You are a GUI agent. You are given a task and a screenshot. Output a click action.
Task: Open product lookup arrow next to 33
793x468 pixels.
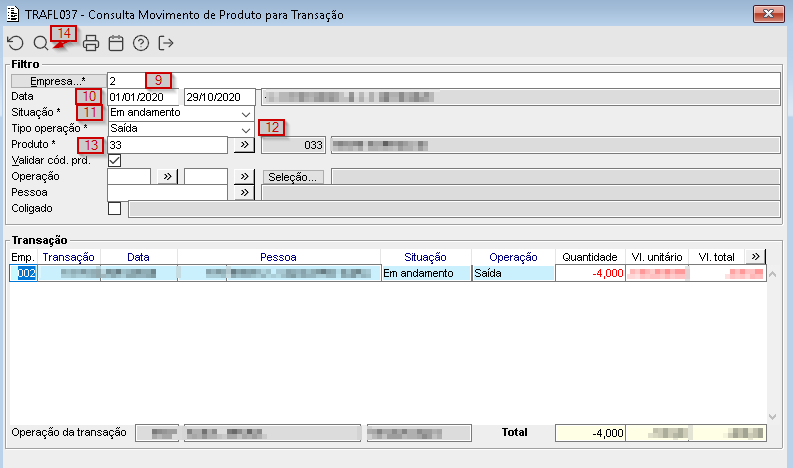pyautogui.click(x=244, y=145)
